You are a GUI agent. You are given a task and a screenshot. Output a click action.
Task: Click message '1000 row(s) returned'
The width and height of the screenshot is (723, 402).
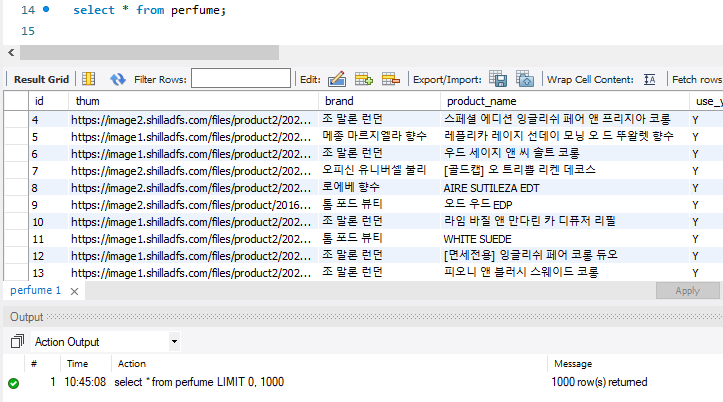599,382
